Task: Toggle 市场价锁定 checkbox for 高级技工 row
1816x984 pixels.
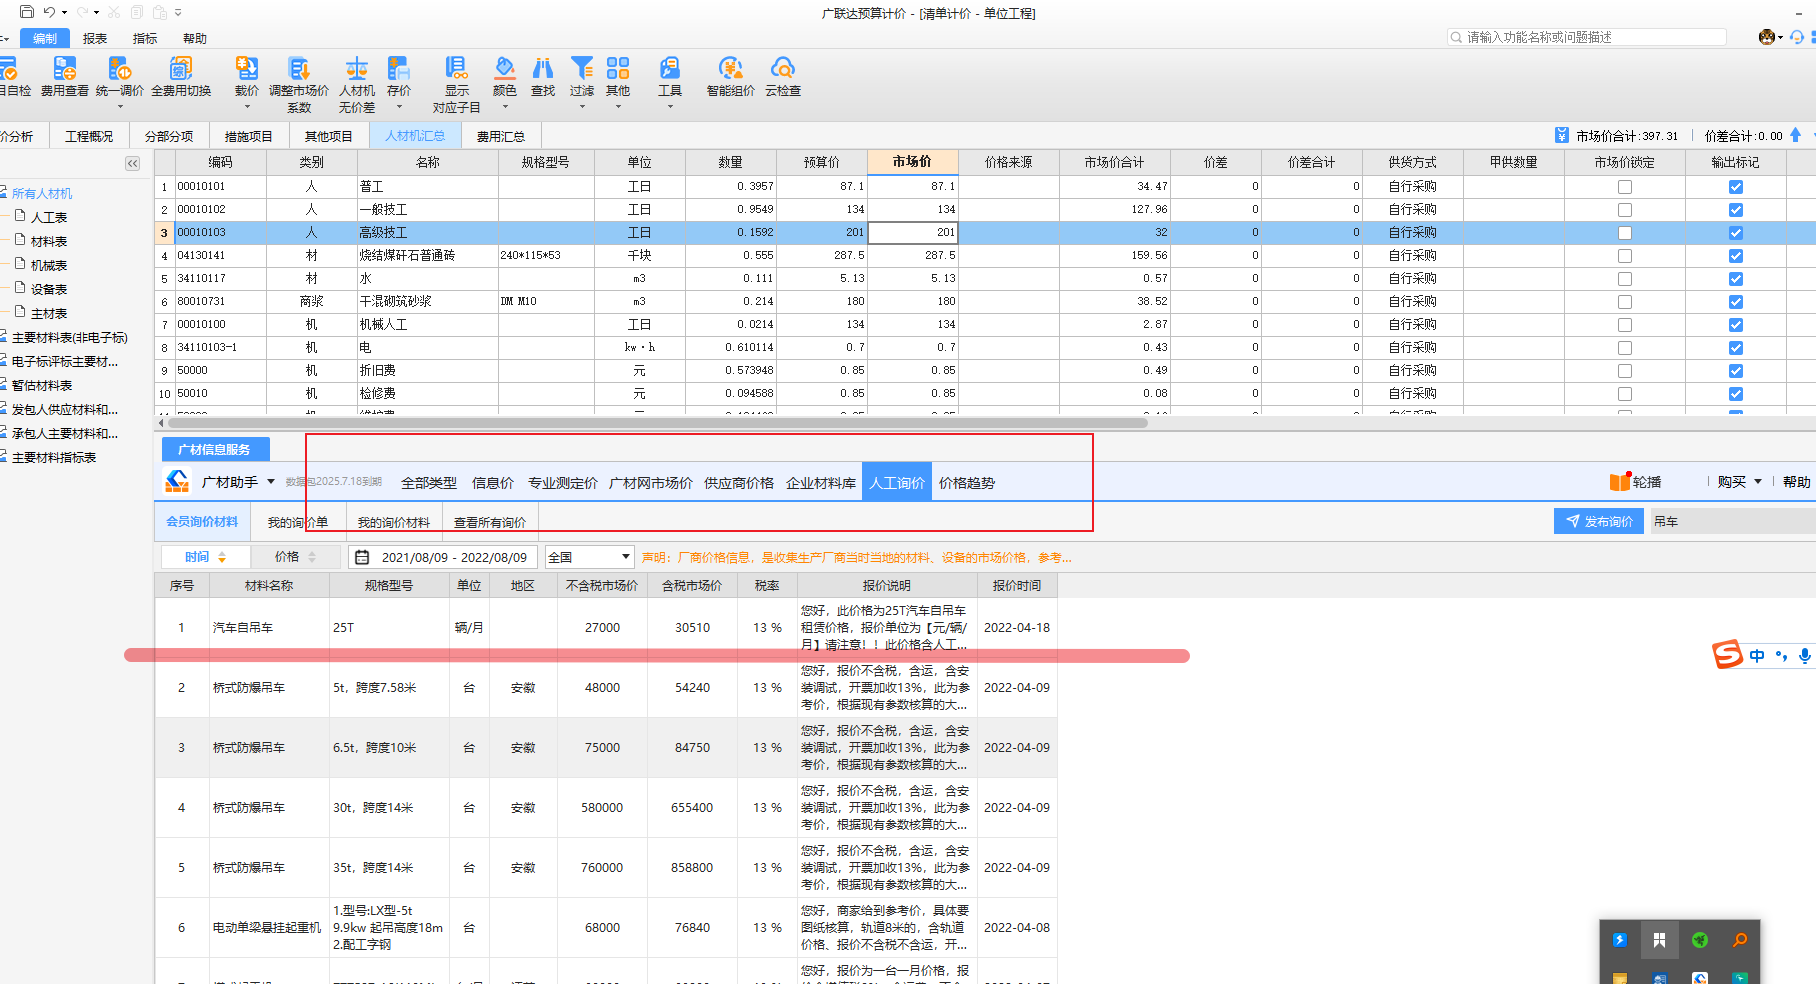Action: pyautogui.click(x=1625, y=233)
